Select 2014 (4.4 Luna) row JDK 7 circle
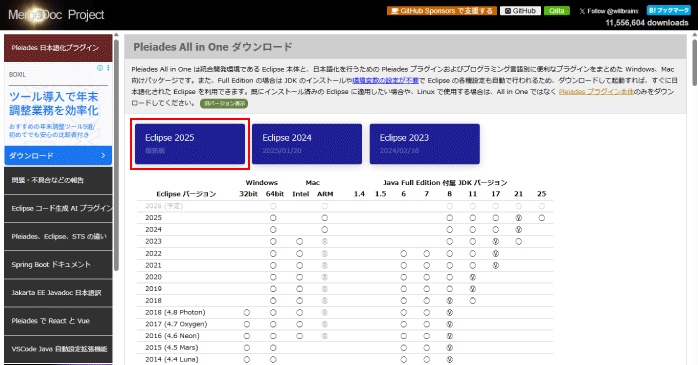Viewport: 698px width, 365px height. pyautogui.click(x=426, y=360)
